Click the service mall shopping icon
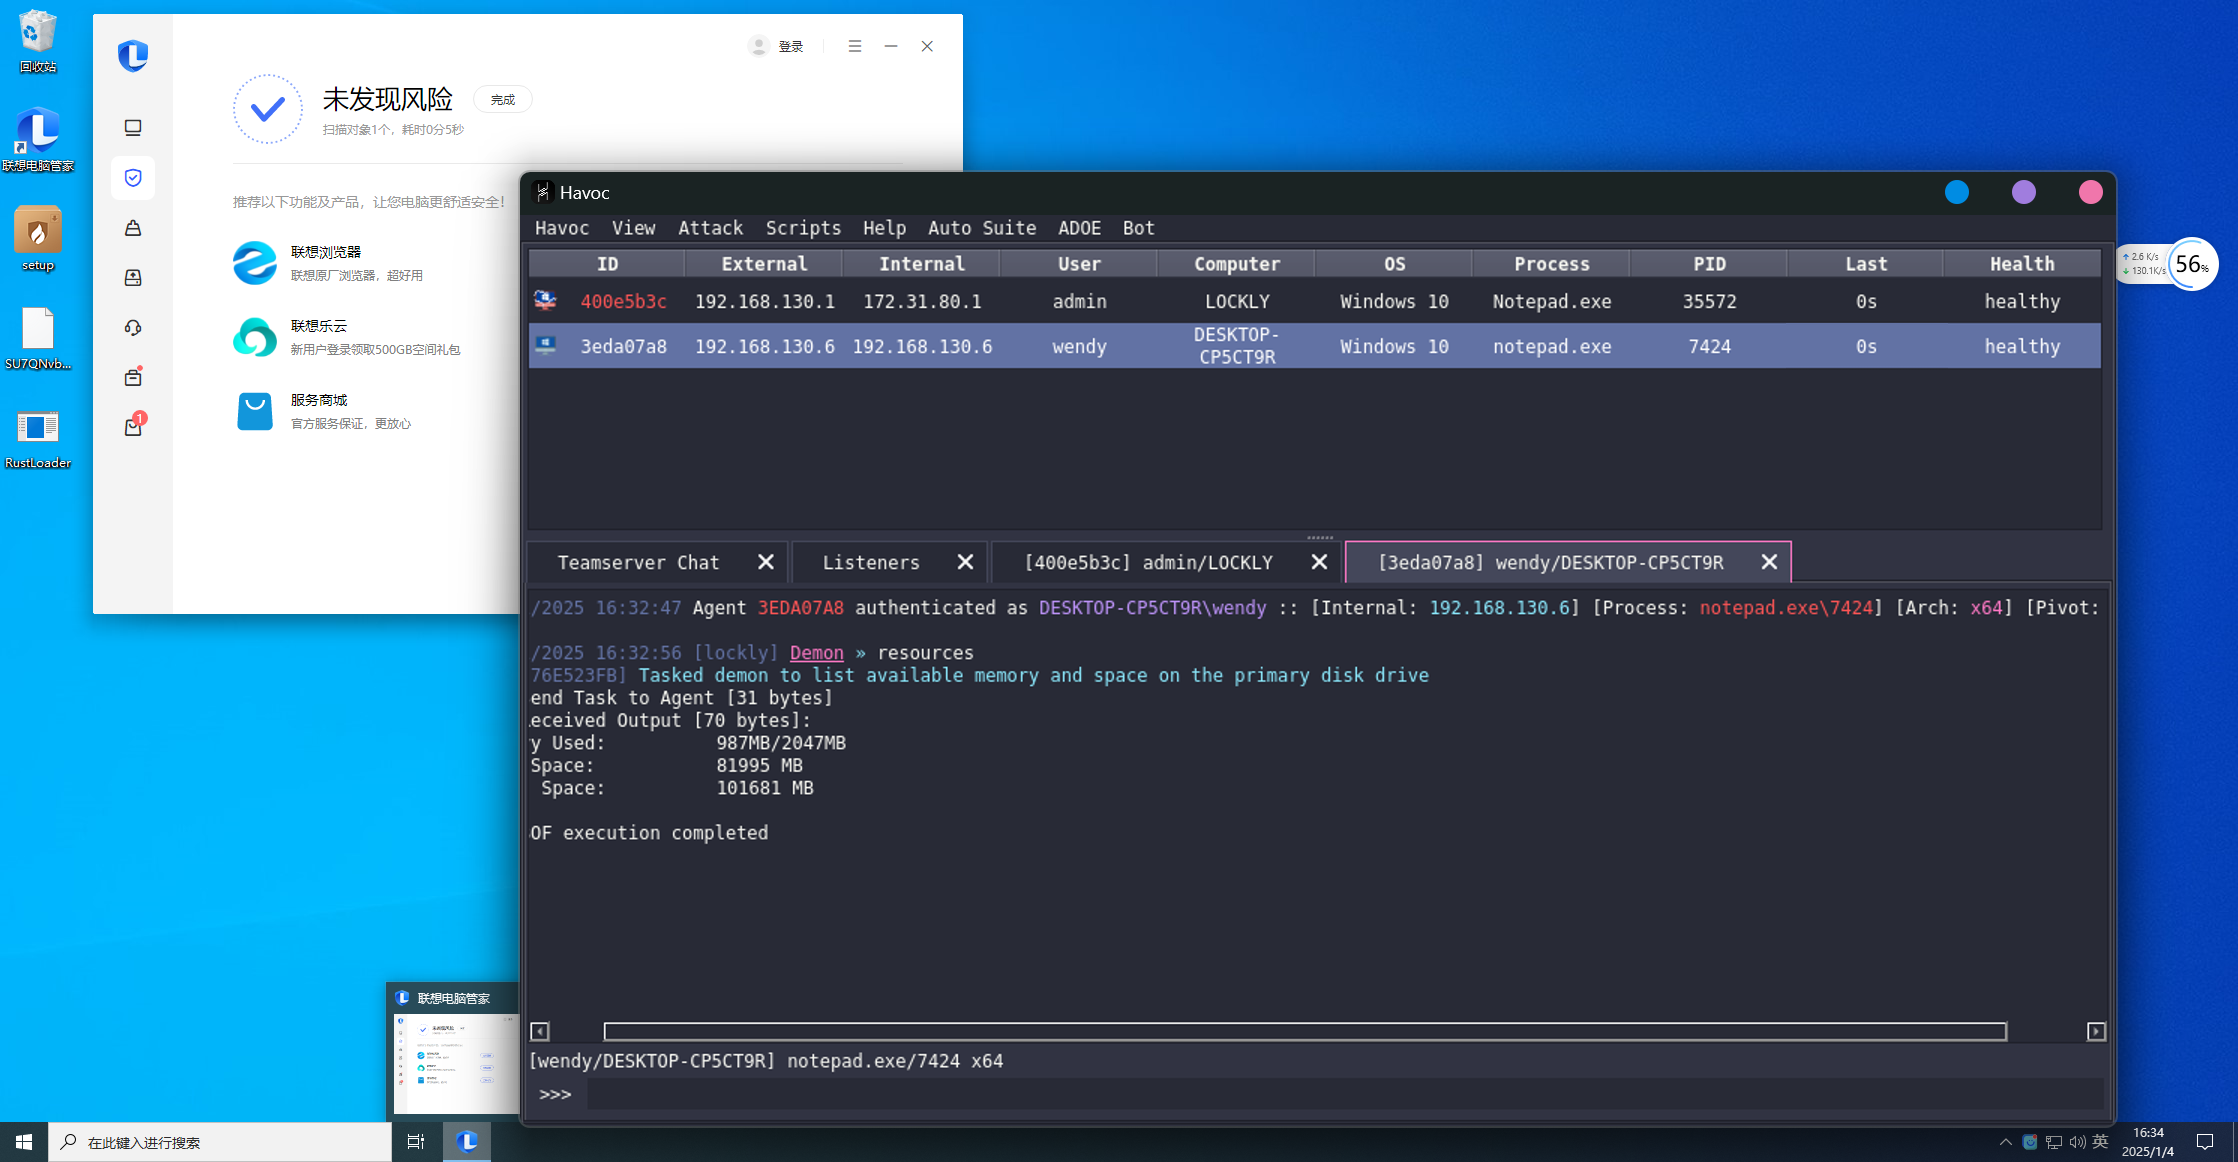Screen dimensions: 2238x1162 [x=254, y=411]
